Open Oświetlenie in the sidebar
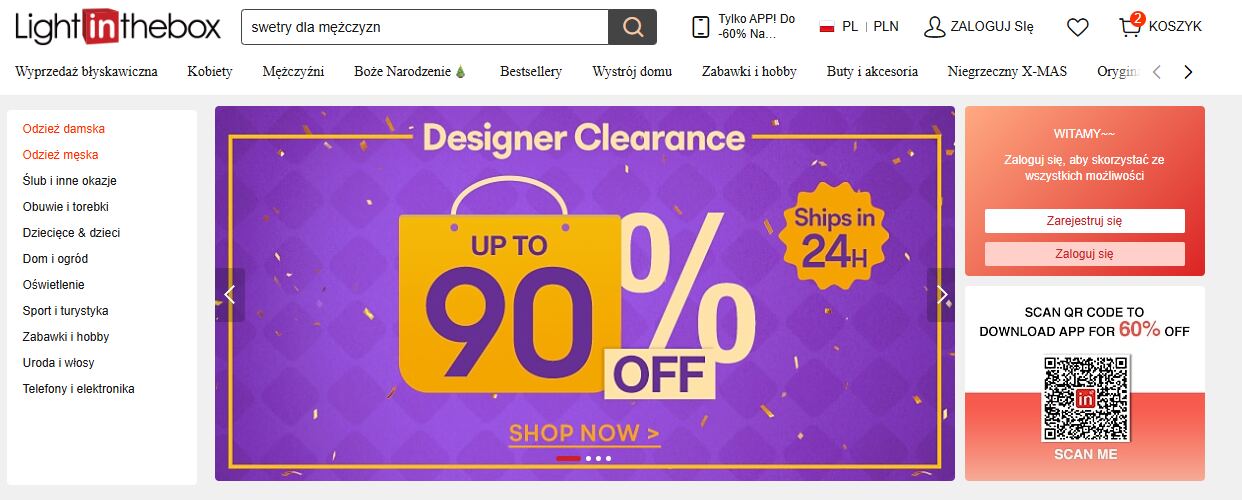The image size is (1242, 500). pos(54,285)
